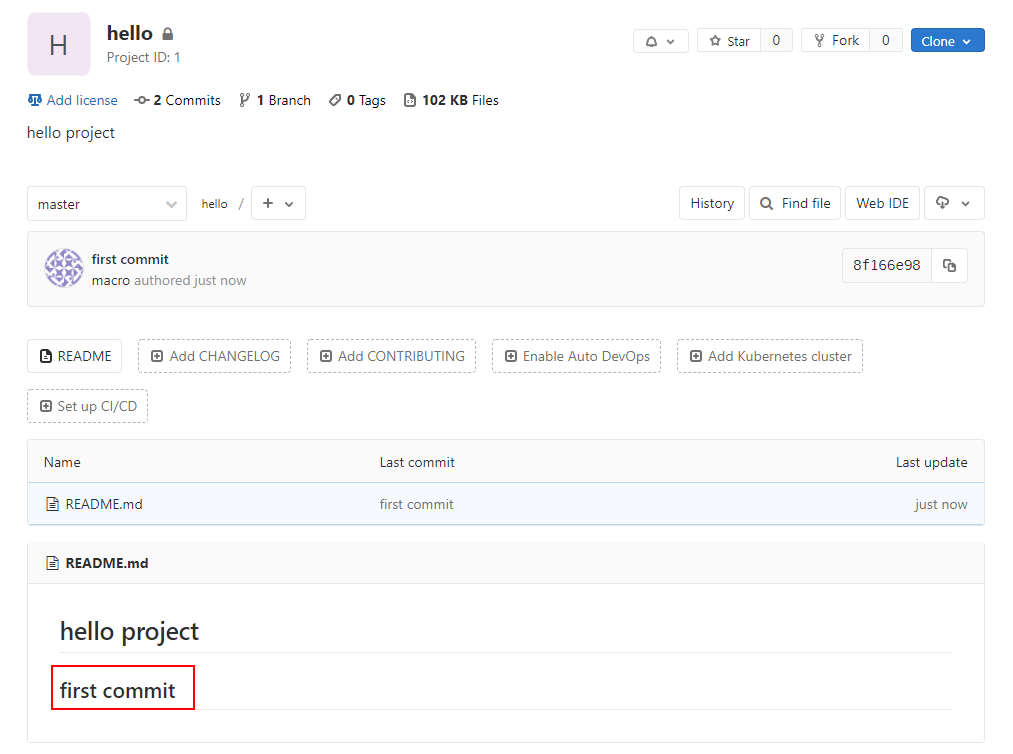This screenshot has width=1013, height=754.
Task: View the 1 Branch list
Action: [275, 100]
